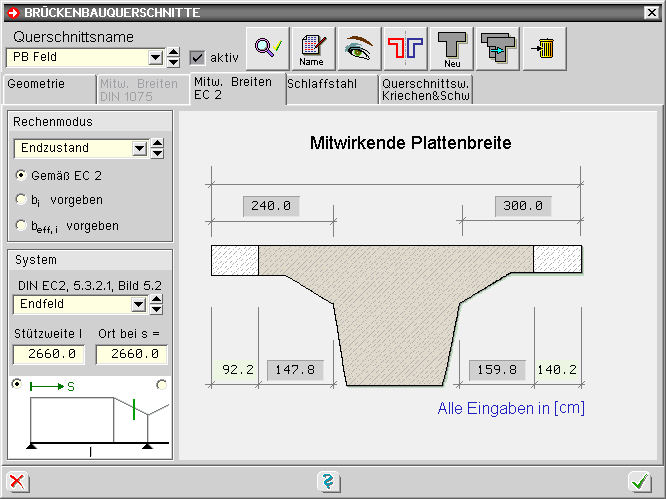Click the copy cross-section icon
The height and width of the screenshot is (499, 666).
point(498,47)
